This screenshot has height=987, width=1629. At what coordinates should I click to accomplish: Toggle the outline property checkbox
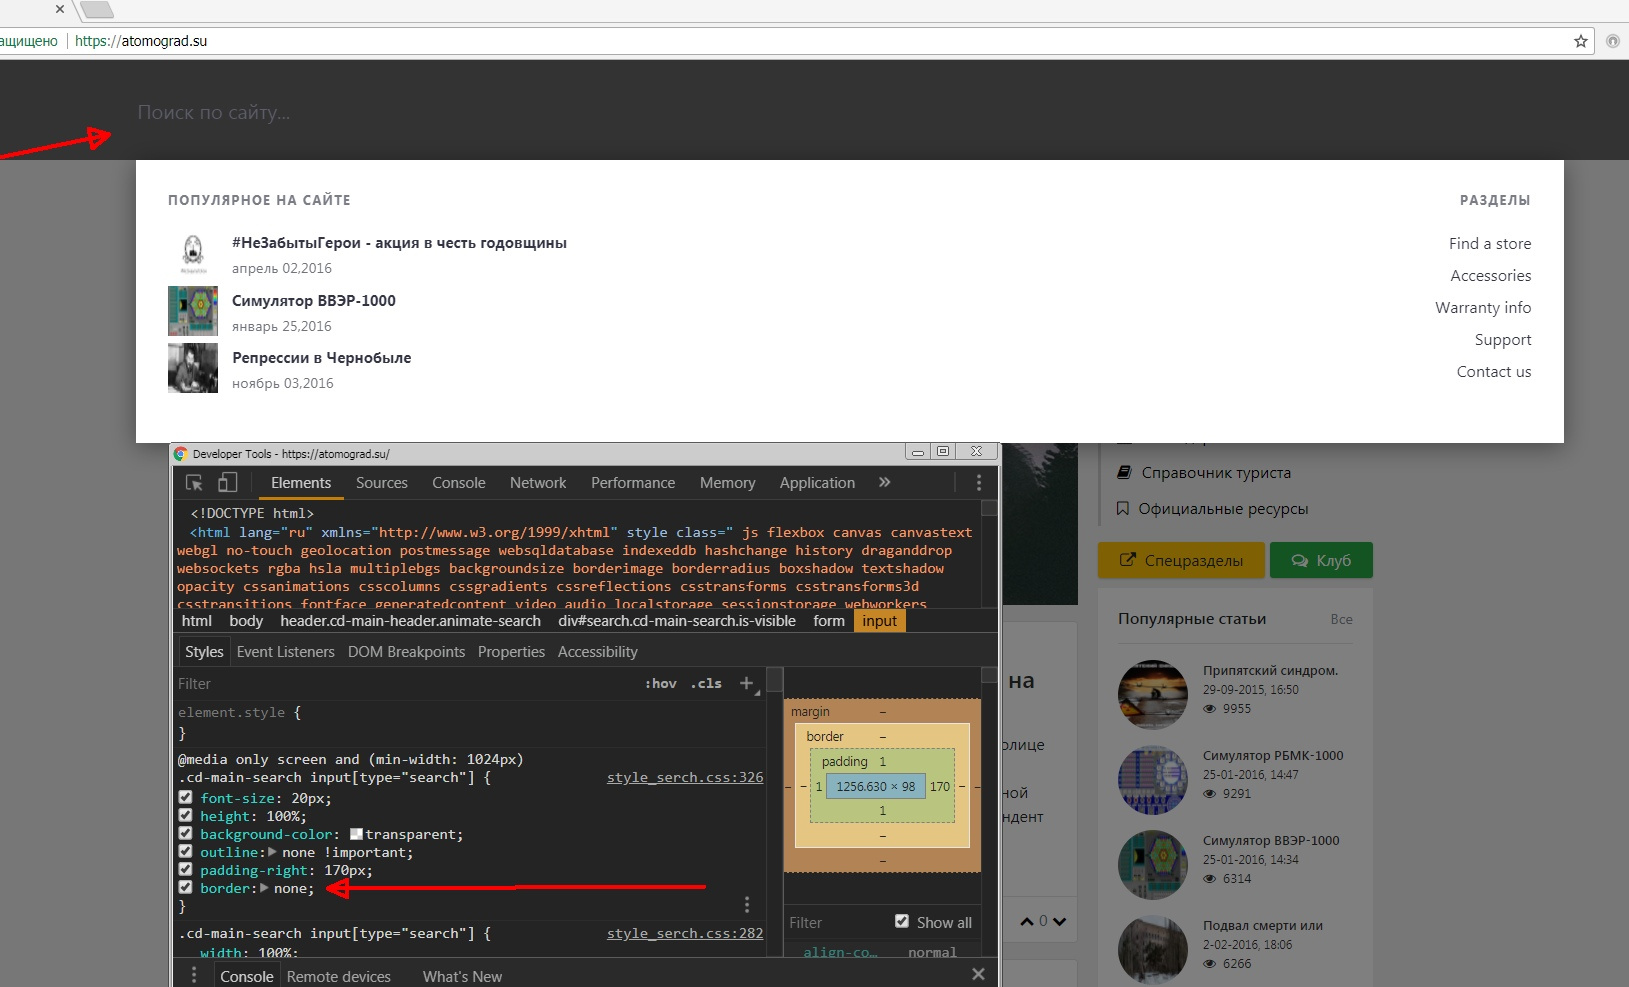[185, 851]
